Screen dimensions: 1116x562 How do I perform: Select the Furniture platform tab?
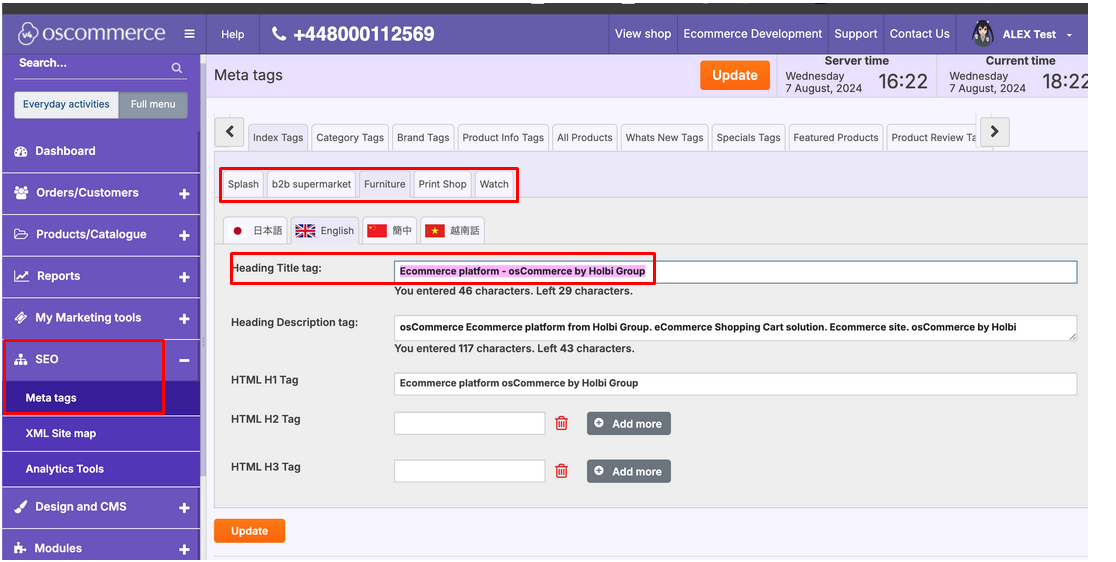pyautogui.click(x=384, y=184)
